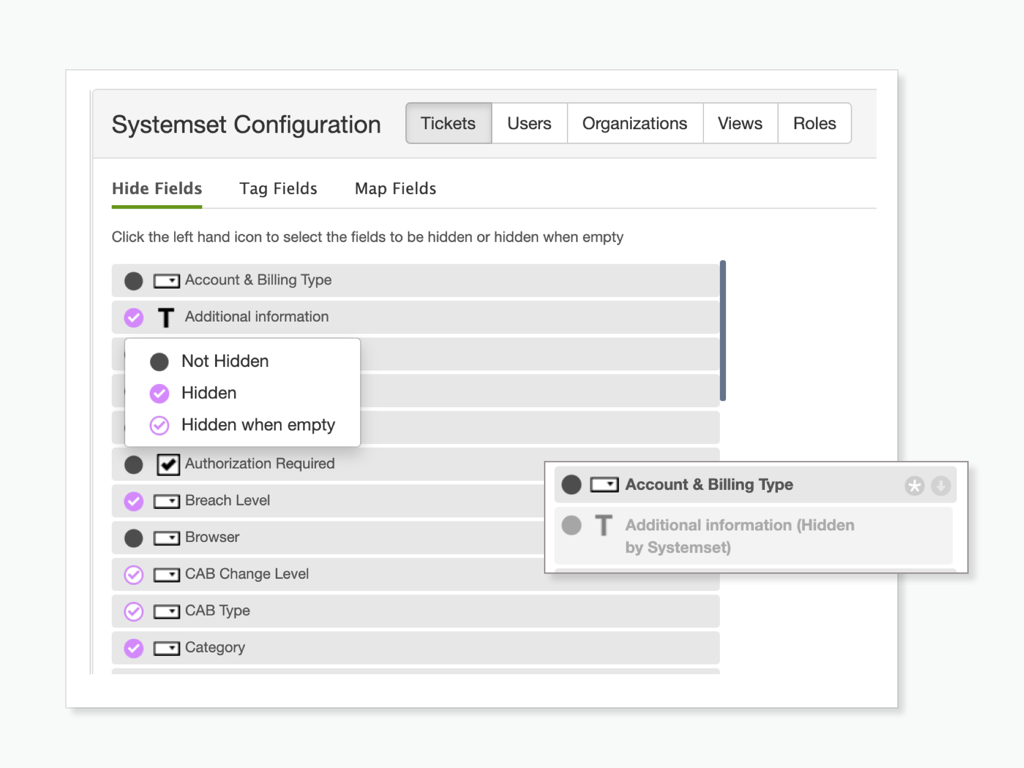The image size is (1024, 768).
Task: Click the star icon on Account & Billing Type
Action: click(x=914, y=485)
